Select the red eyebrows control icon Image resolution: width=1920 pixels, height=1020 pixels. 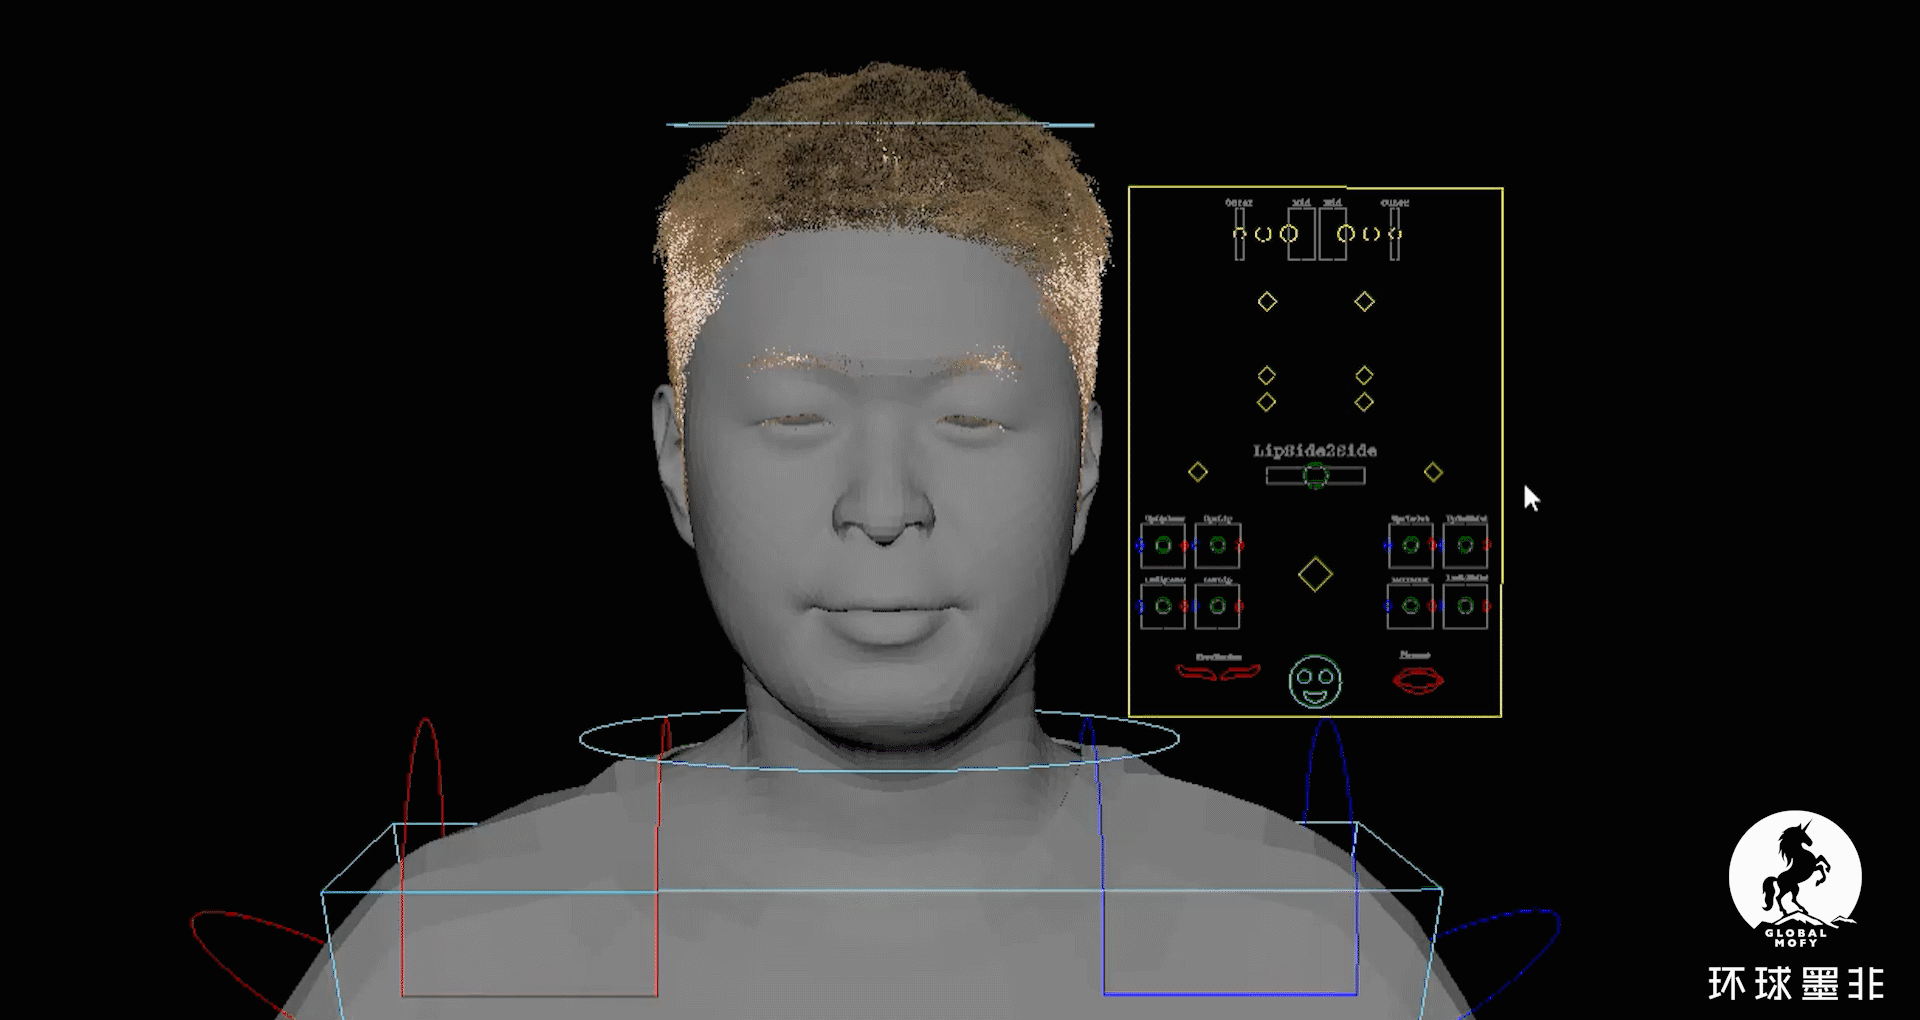[x=1218, y=672]
